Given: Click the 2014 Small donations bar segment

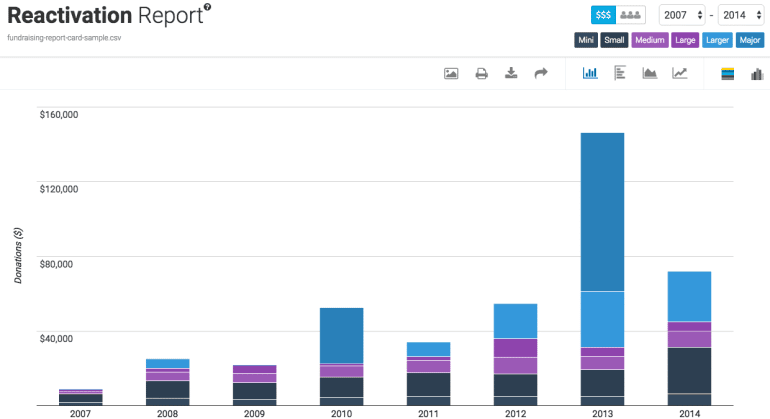Looking at the screenshot, I should coord(689,370).
